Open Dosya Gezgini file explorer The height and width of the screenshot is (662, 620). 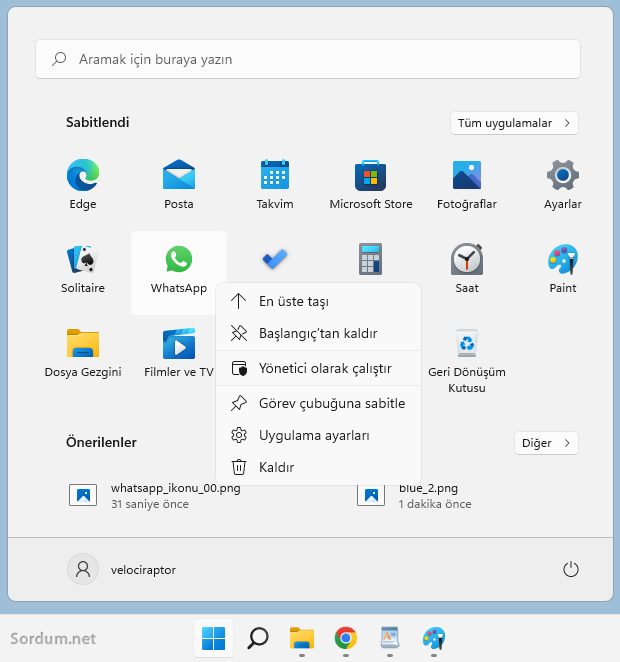point(83,353)
